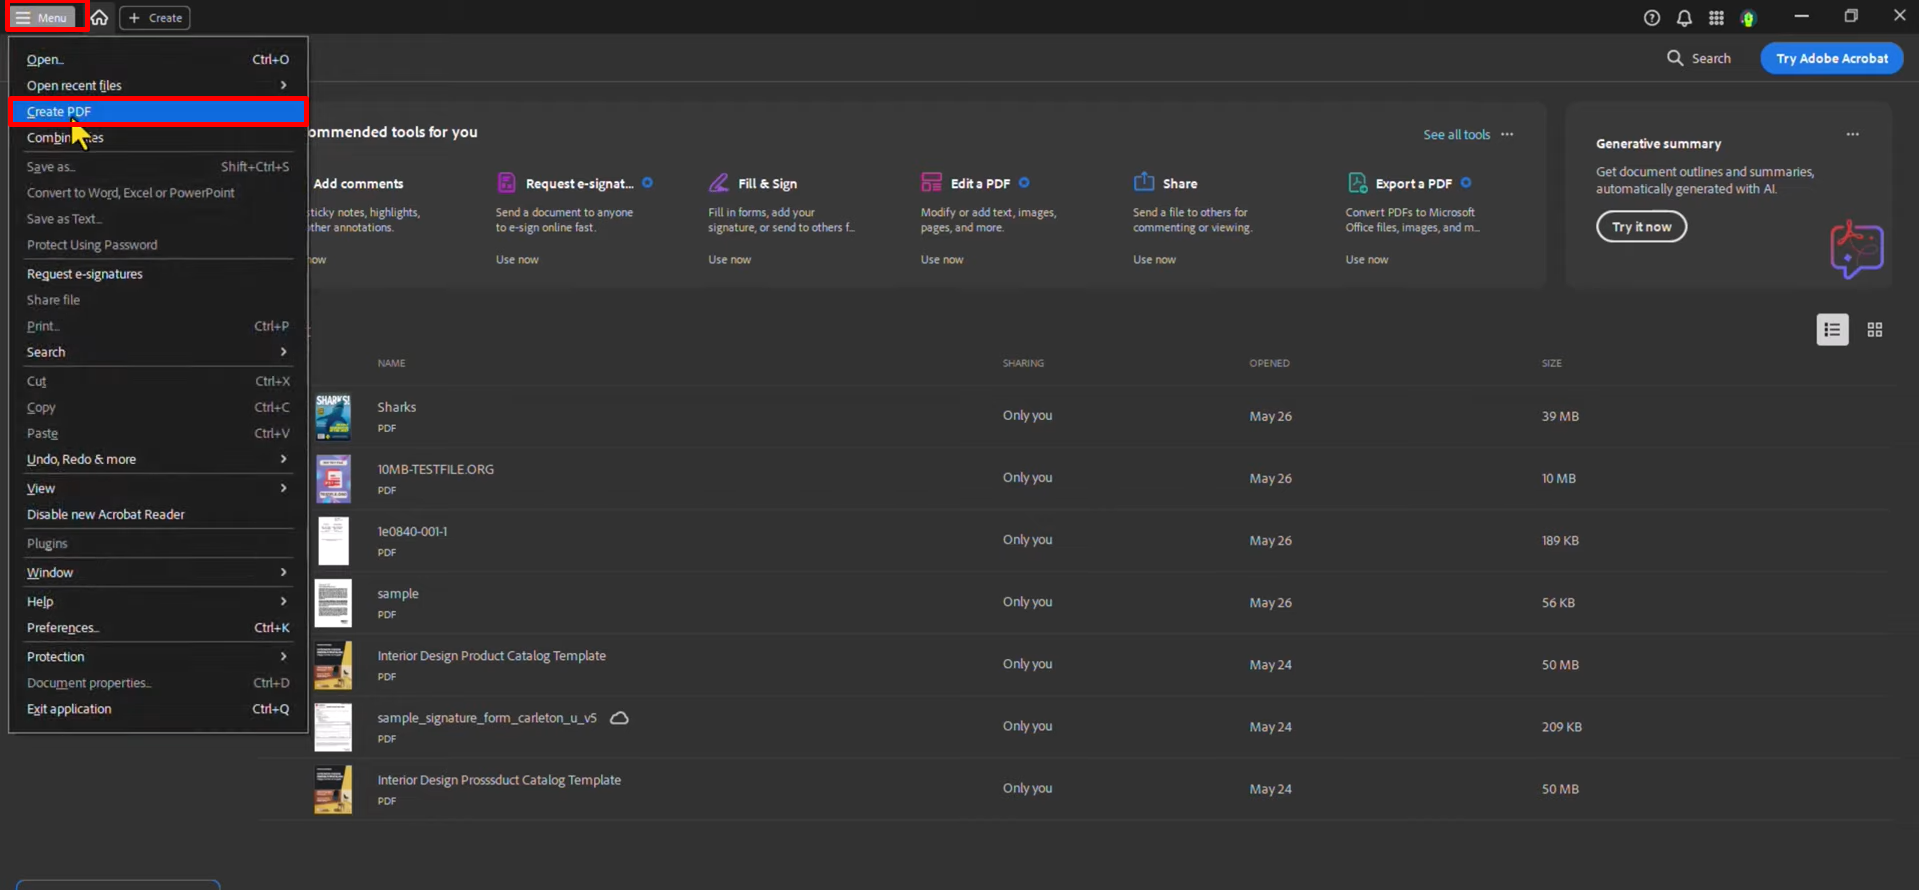
Task: Click the Export a PDF tool icon
Action: tap(1356, 182)
